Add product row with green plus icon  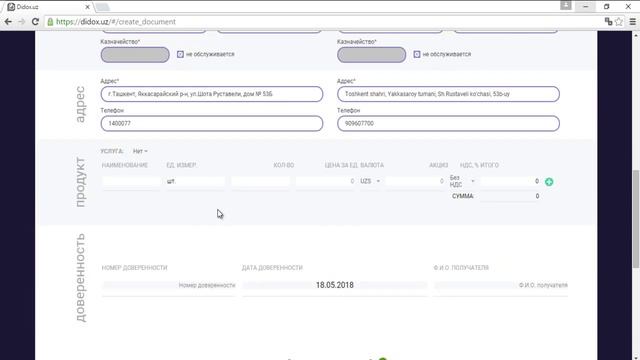point(549,182)
